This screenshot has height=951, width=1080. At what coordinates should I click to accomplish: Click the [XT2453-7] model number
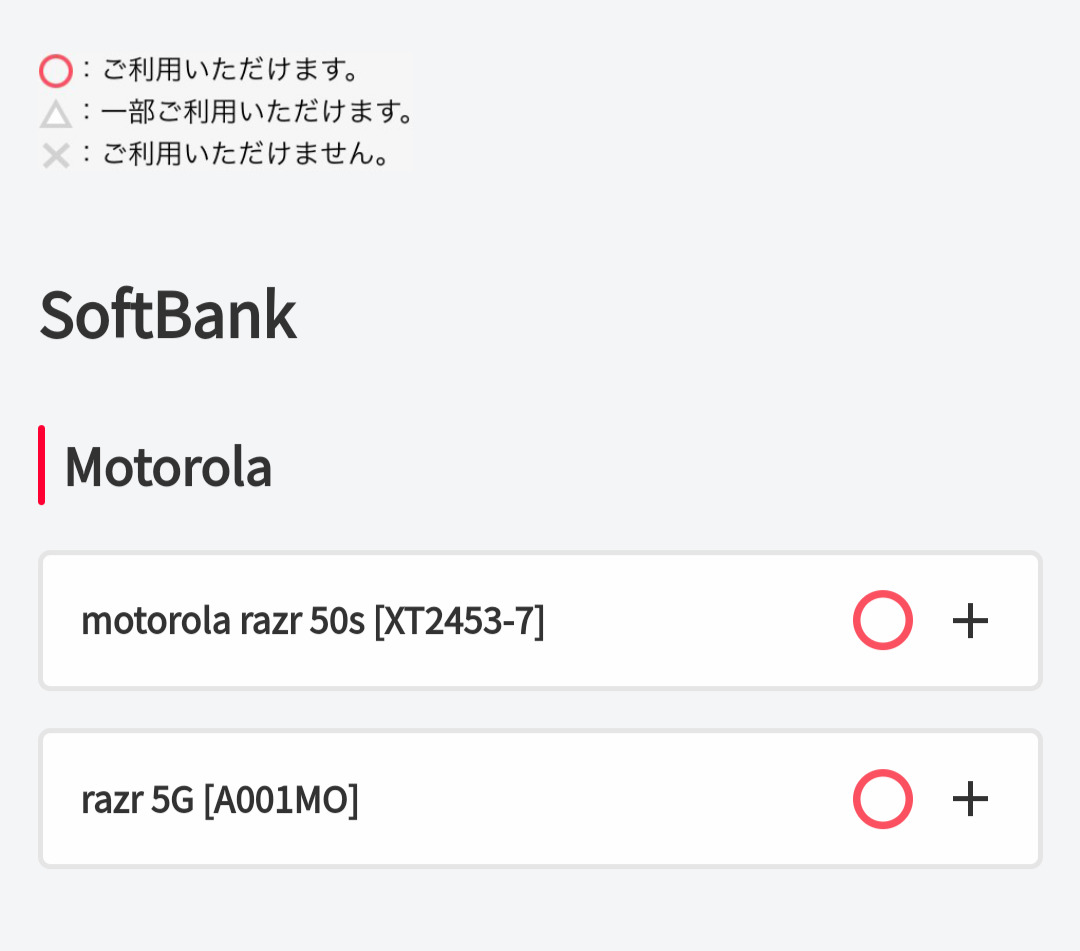(x=458, y=621)
